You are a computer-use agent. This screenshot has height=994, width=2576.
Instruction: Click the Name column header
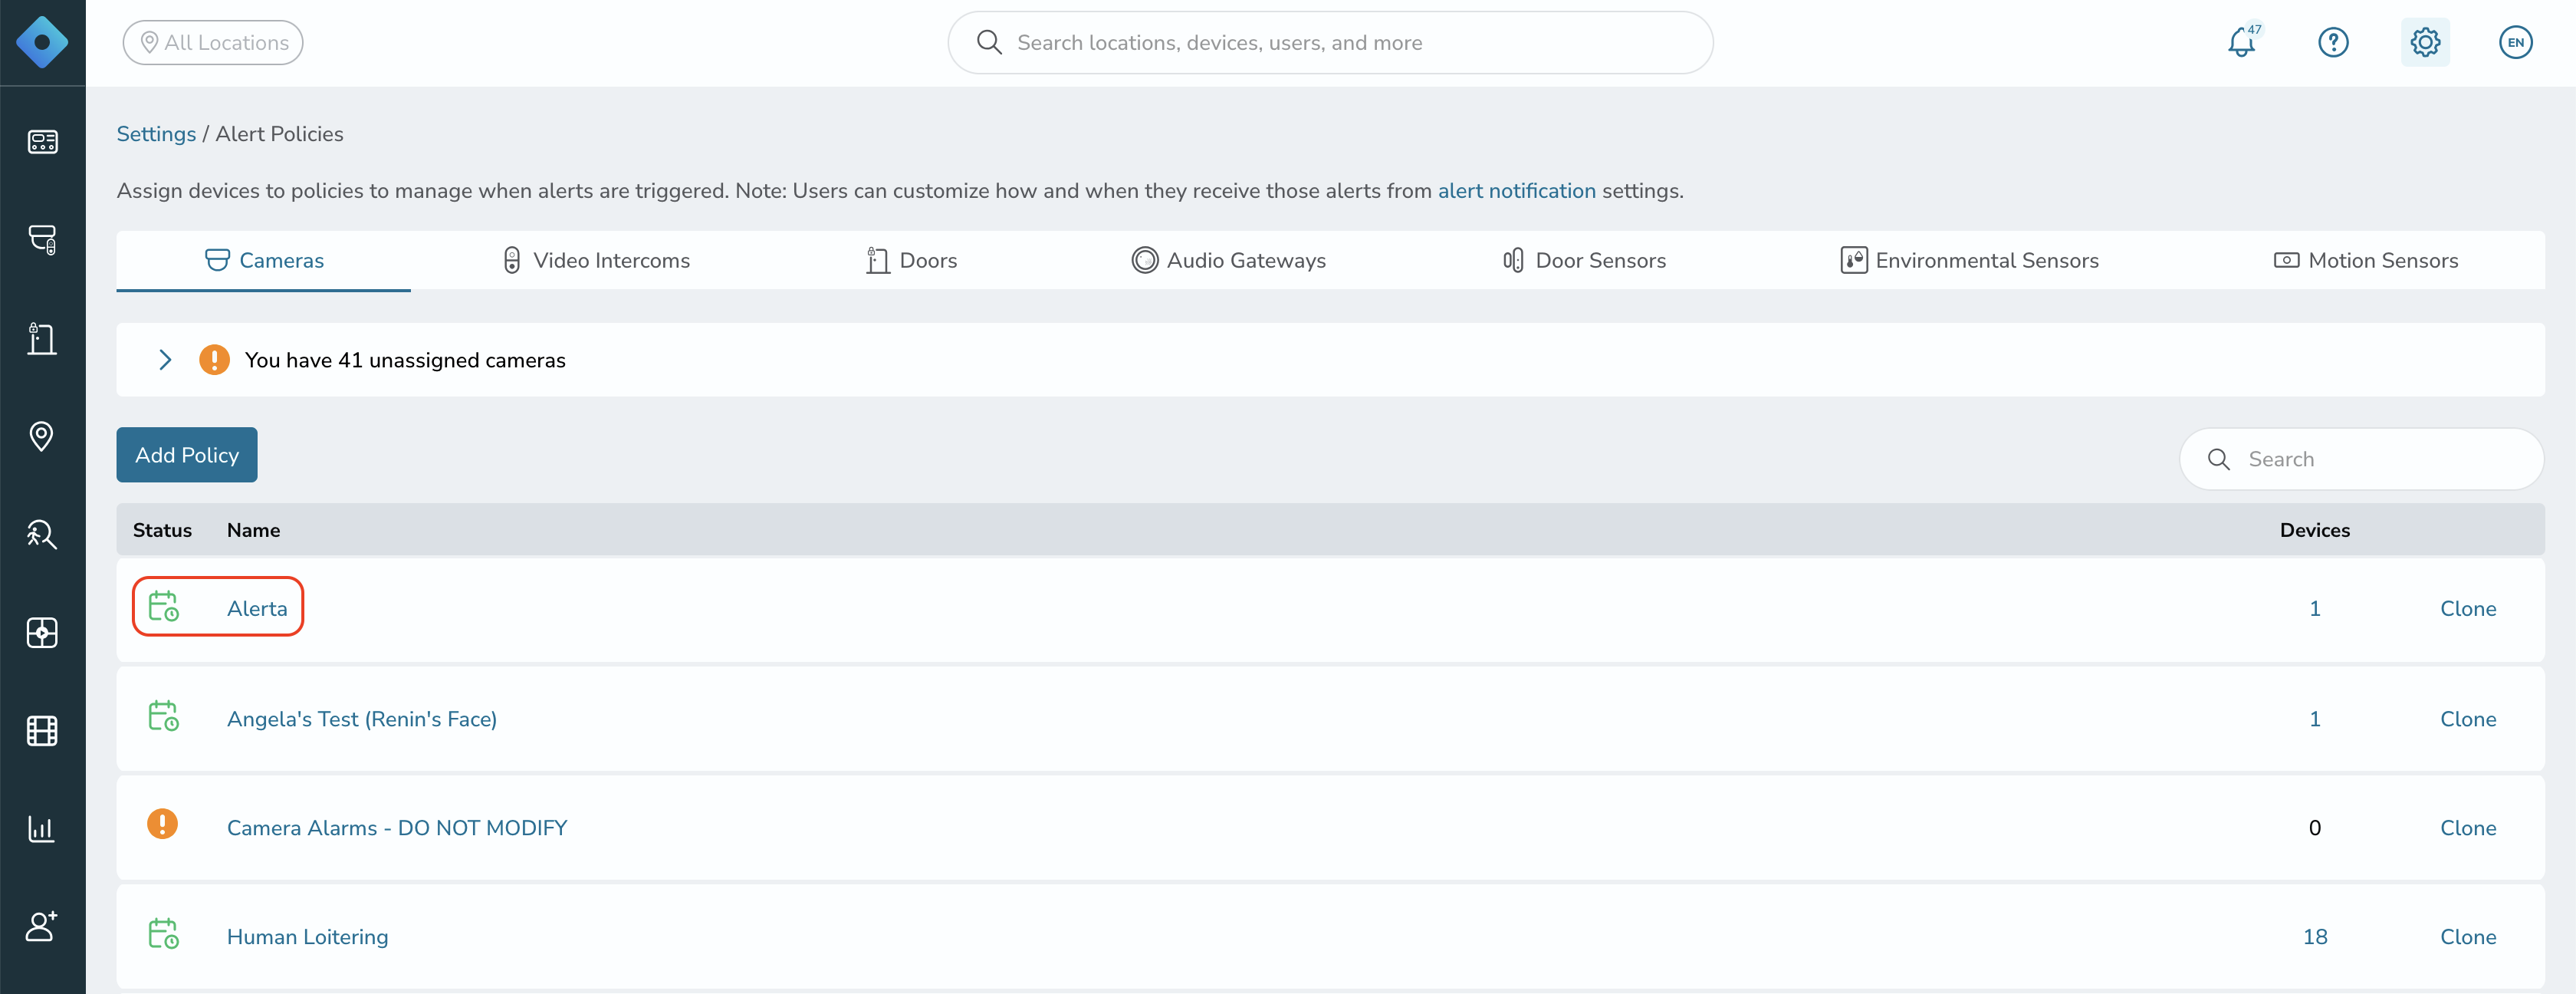pyautogui.click(x=253, y=530)
